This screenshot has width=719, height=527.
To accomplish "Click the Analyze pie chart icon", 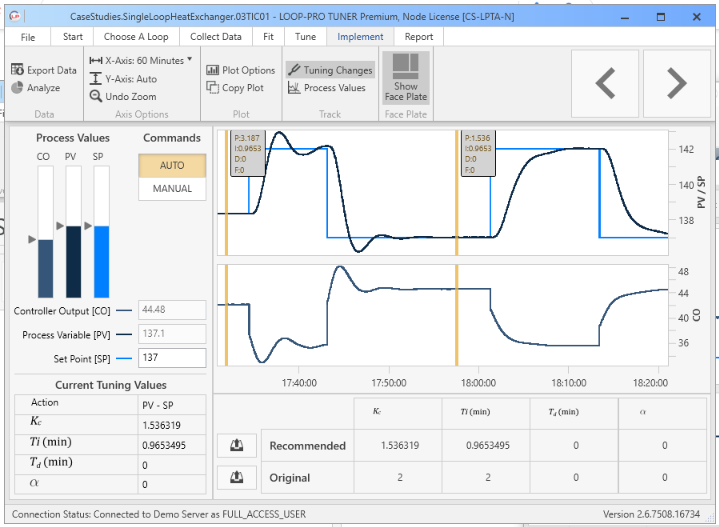I will pos(17,88).
